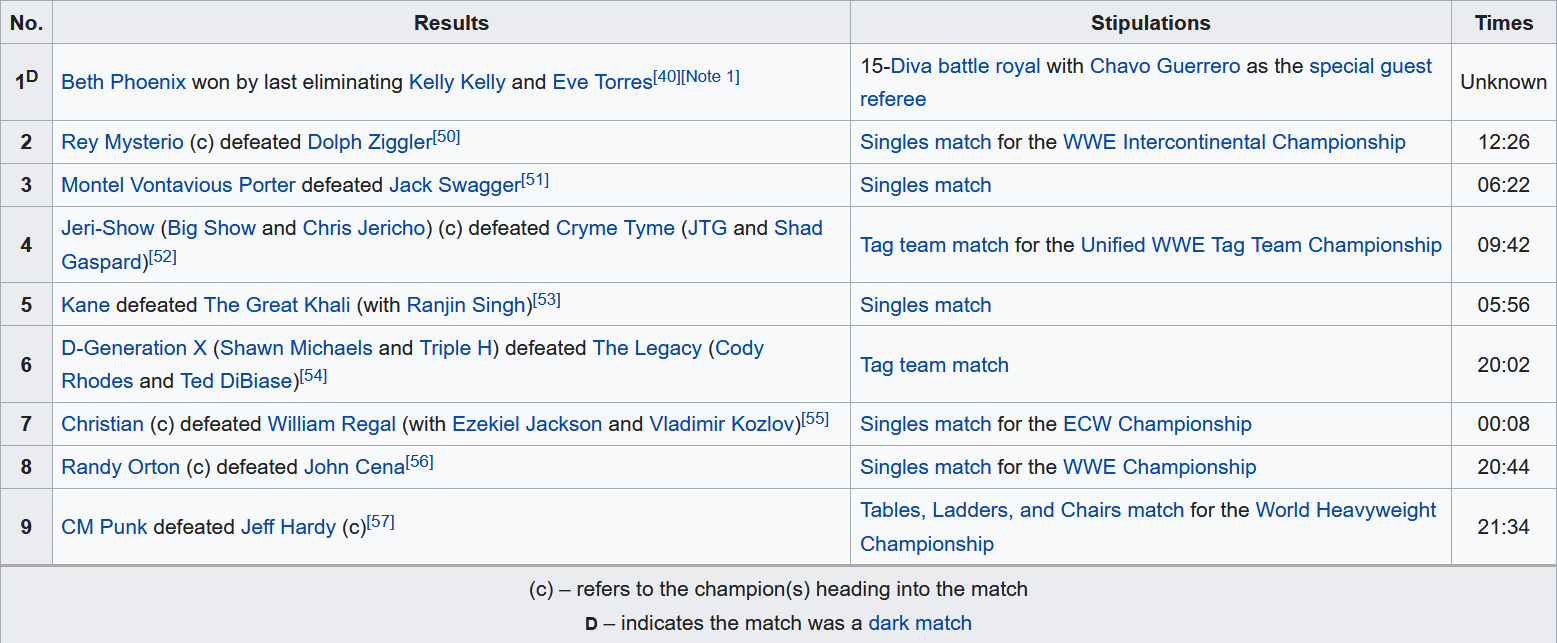1557x643 pixels.
Task: Open the CM Punk link
Action: 104,527
